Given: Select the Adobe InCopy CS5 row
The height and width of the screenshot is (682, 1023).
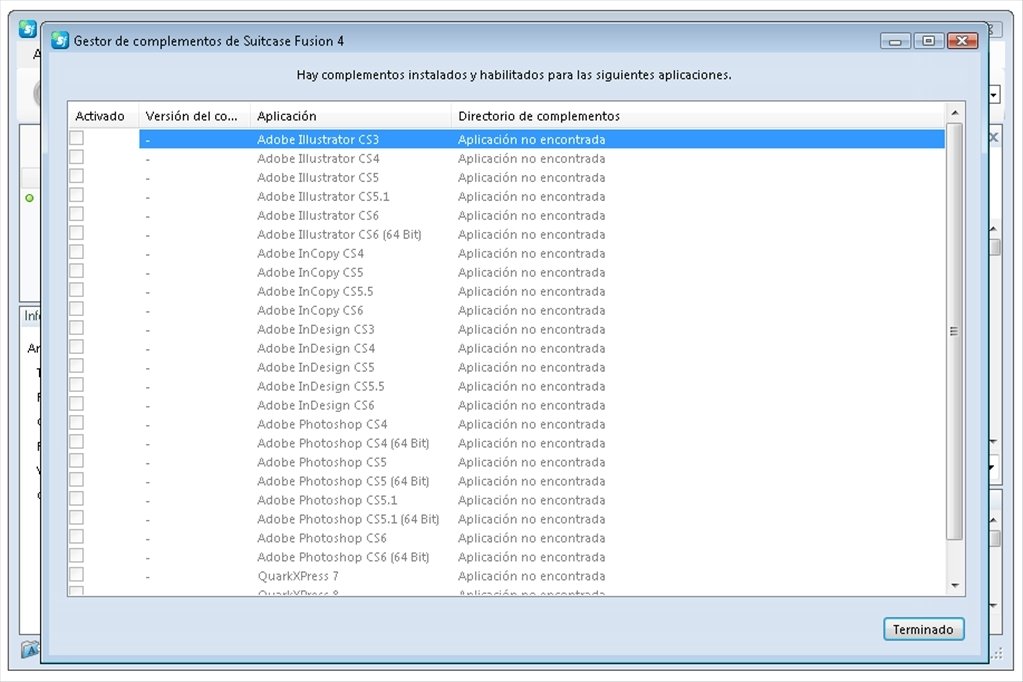Looking at the screenshot, I should point(506,272).
